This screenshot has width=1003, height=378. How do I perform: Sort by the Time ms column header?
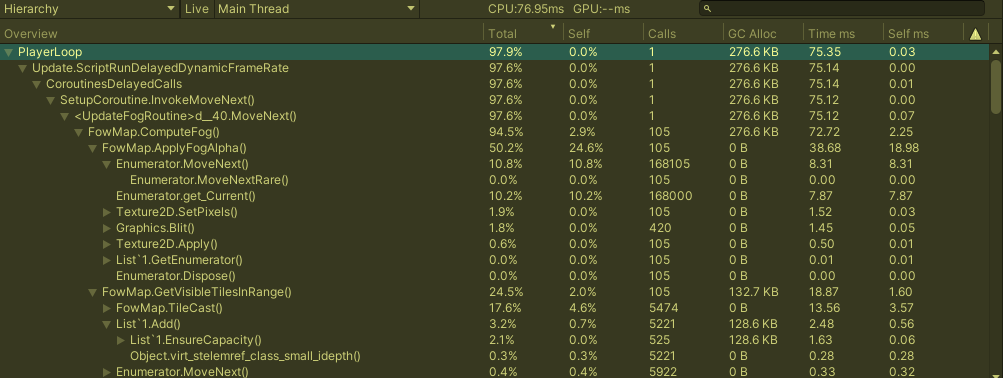(x=843, y=34)
